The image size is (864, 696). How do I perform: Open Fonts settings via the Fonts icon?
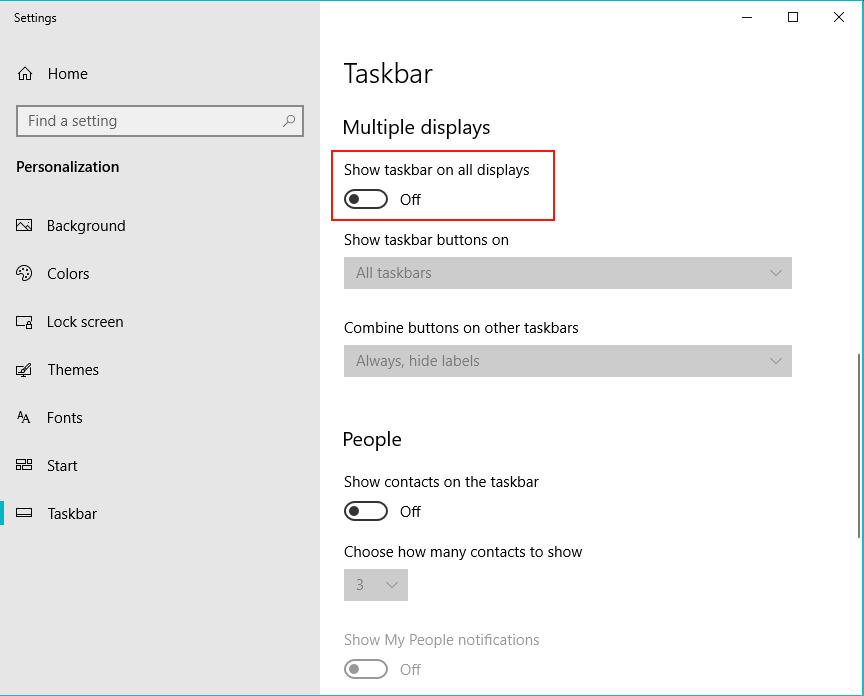pyautogui.click(x=23, y=417)
